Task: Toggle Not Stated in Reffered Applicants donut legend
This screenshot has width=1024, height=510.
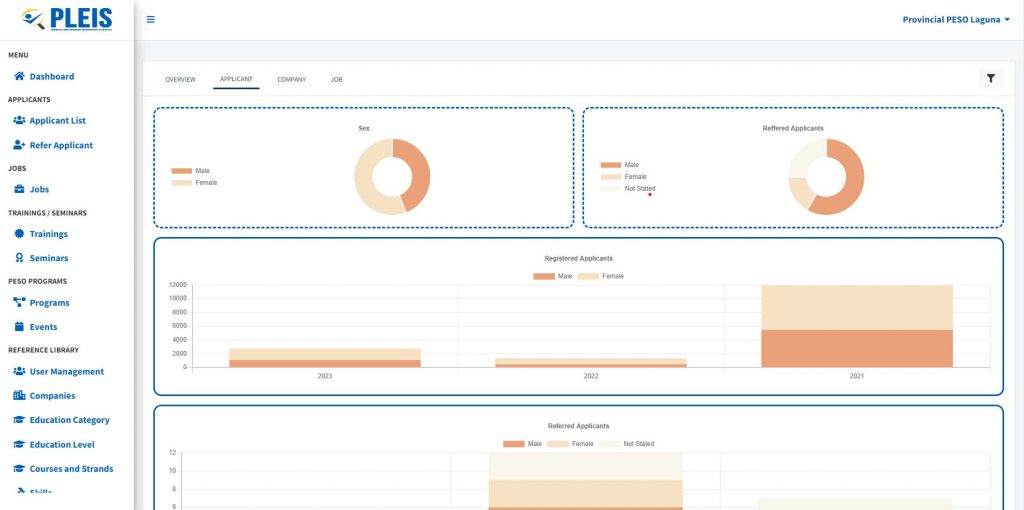Action: click(628, 189)
